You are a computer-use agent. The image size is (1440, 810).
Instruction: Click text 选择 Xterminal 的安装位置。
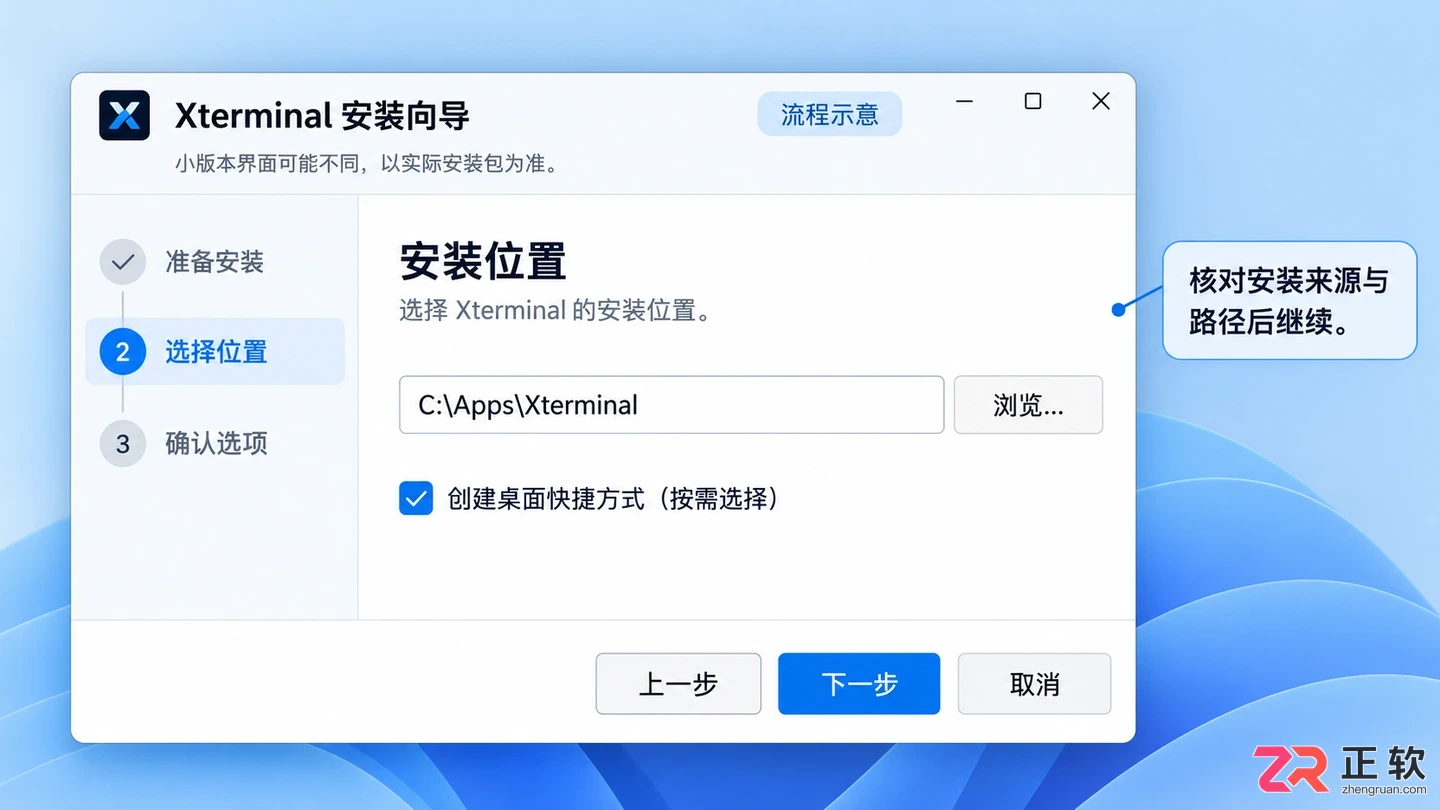click(x=556, y=310)
